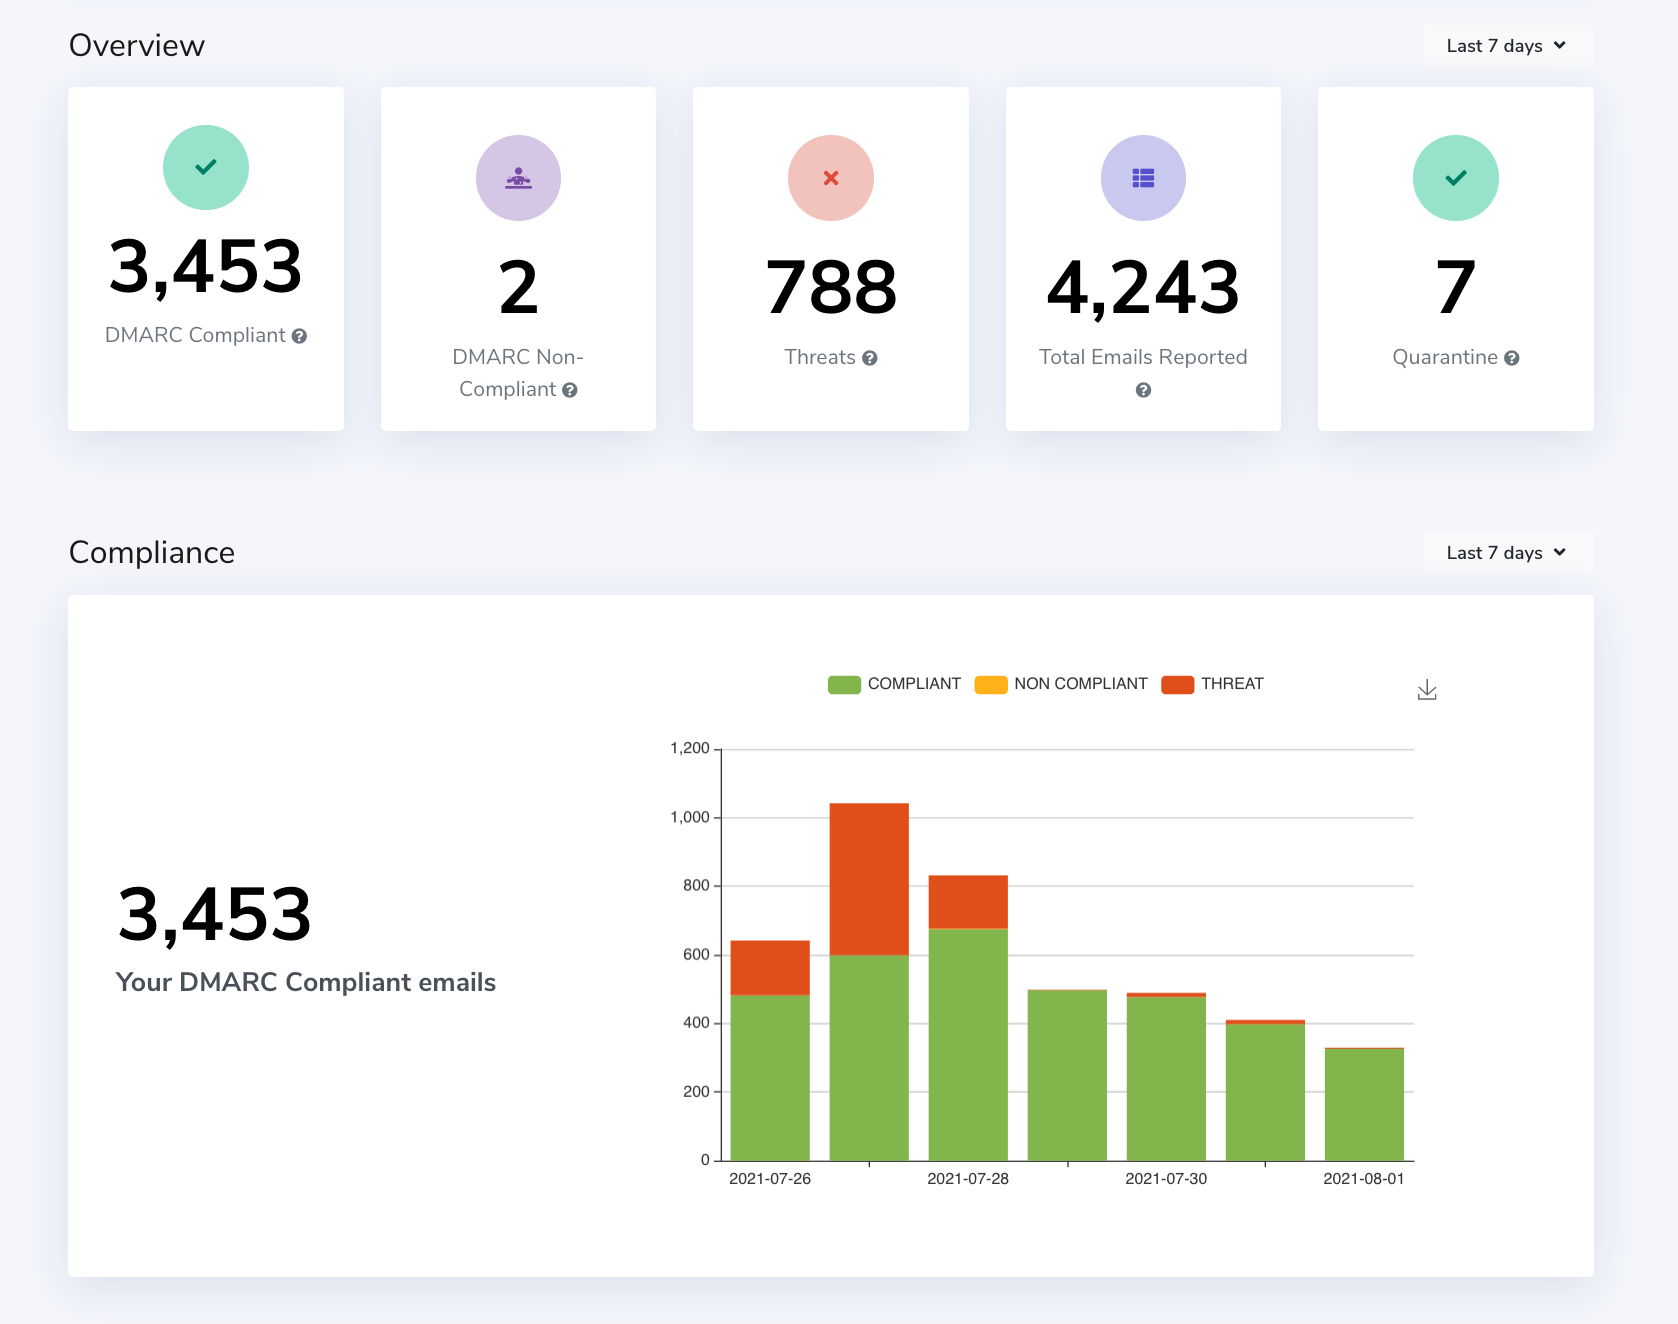Click help icon under Total Emails Reported
This screenshot has width=1678, height=1324.
coord(1143,390)
